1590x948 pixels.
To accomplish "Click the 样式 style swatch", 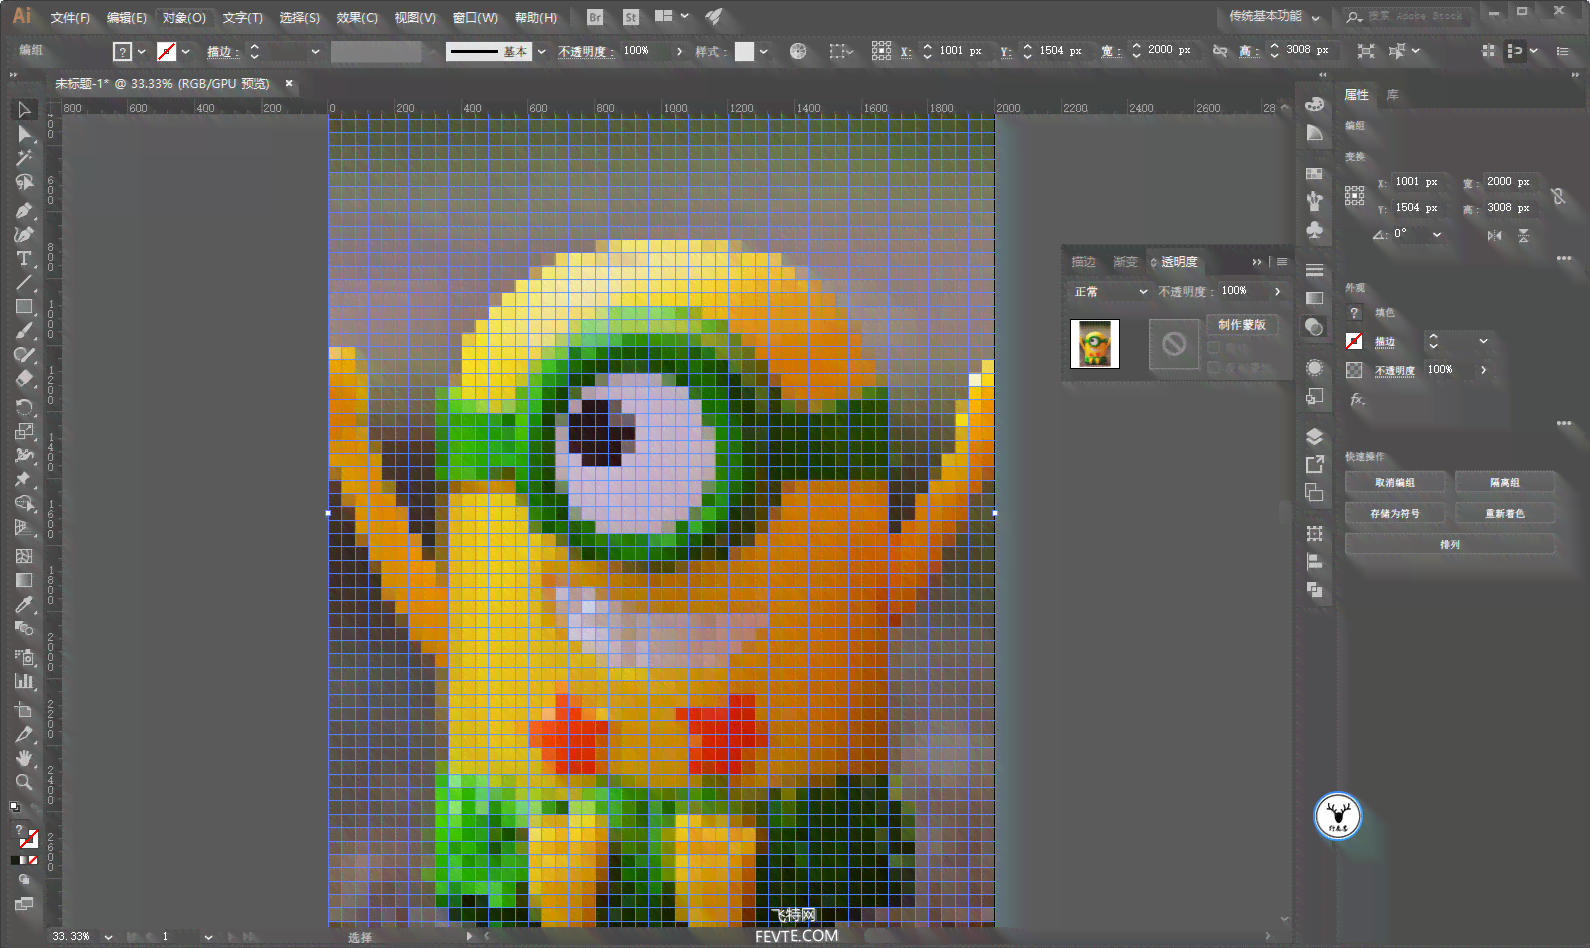I will pos(744,51).
